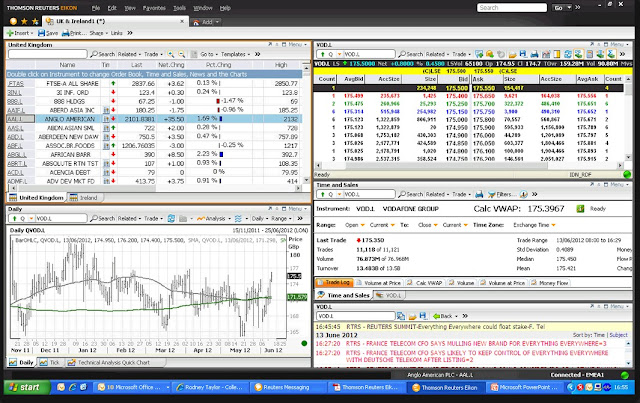Click the Print toolbar icon
The image size is (640, 403).
[x=65, y=33]
